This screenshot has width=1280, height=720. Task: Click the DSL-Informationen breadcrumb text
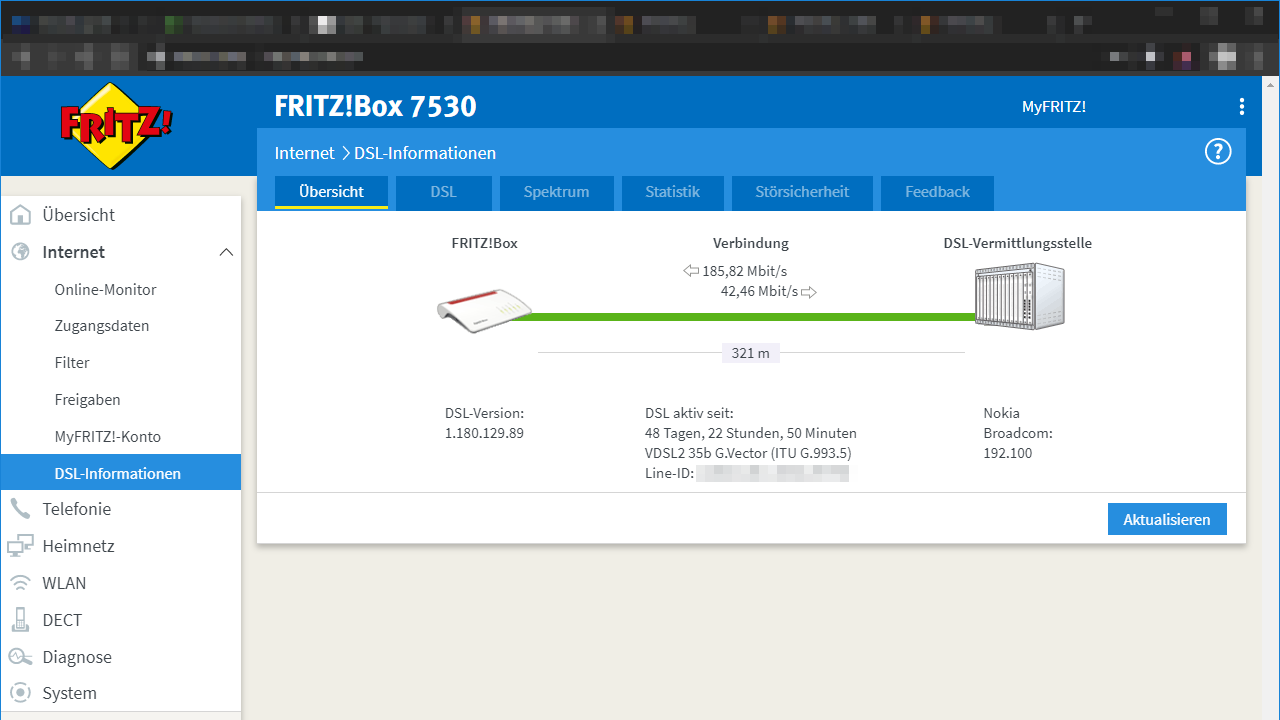[x=425, y=153]
